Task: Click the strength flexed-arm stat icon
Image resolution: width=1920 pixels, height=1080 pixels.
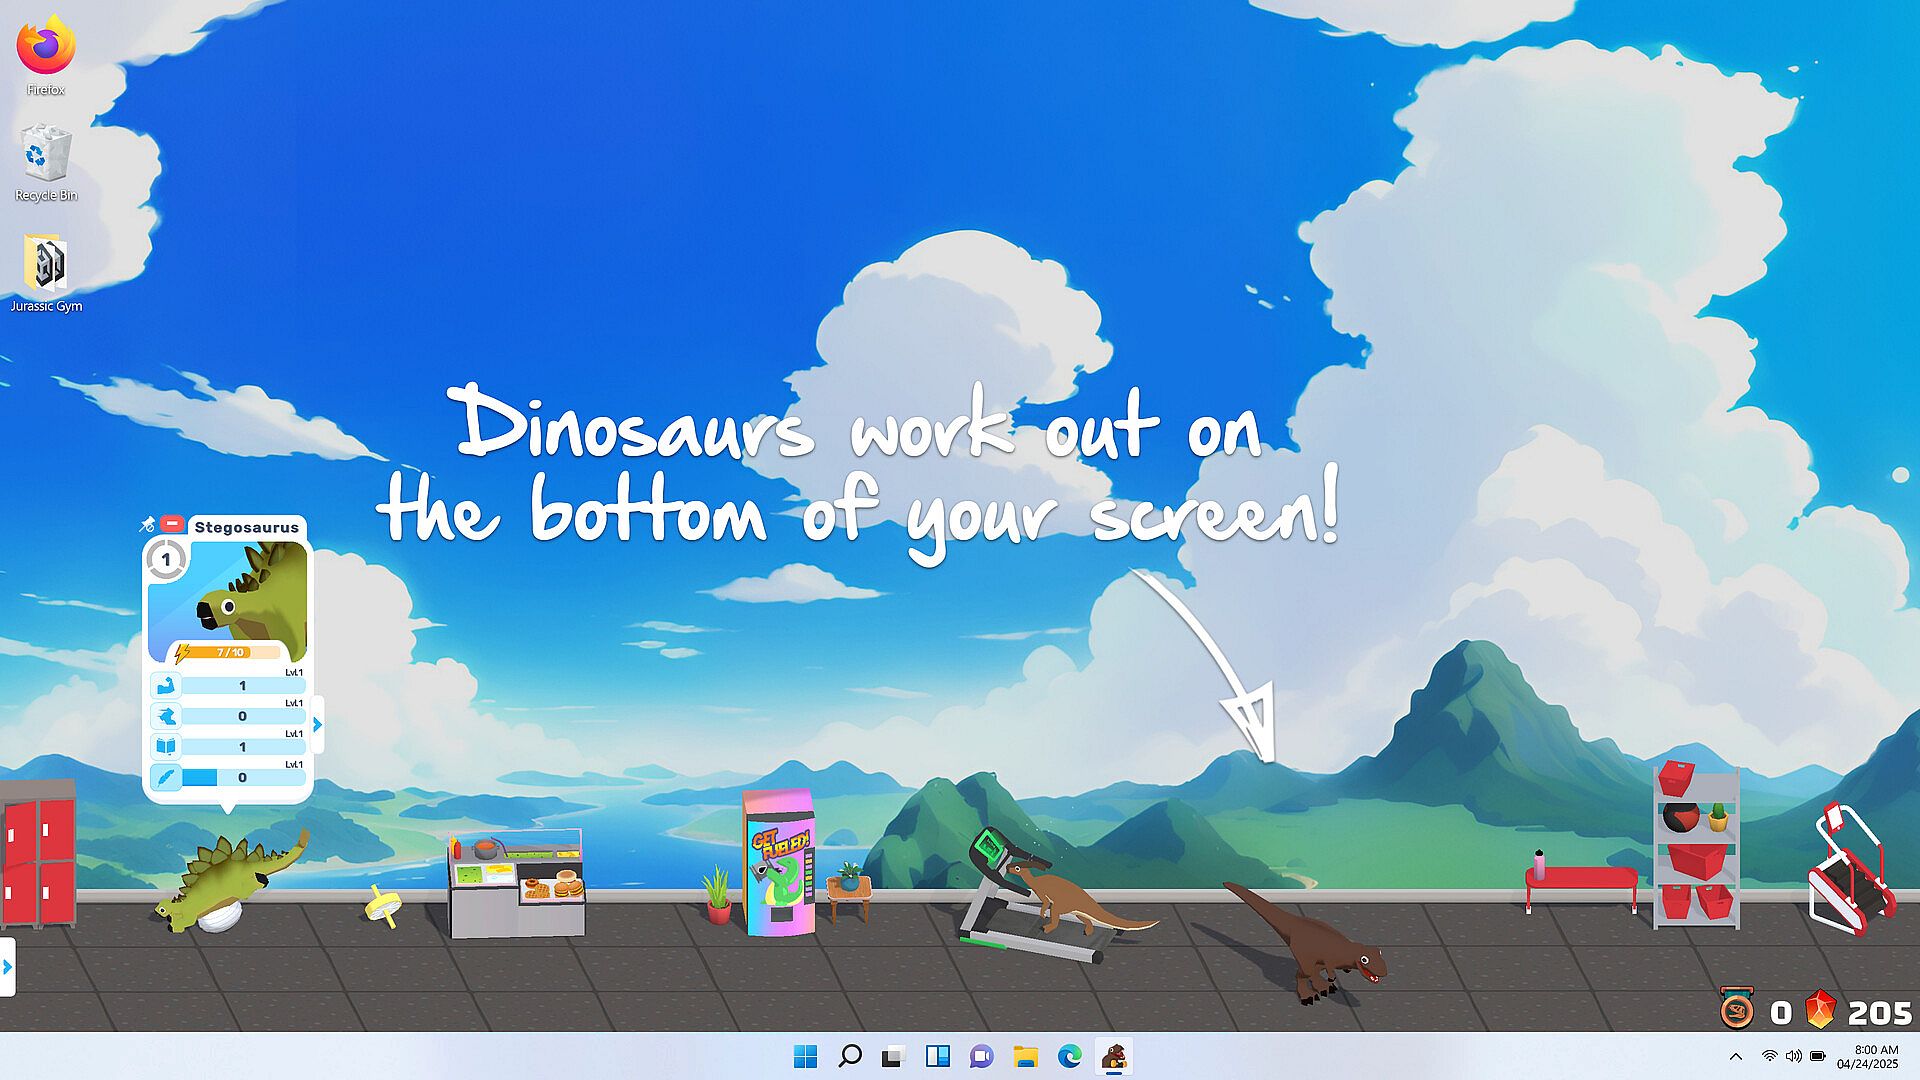Action: click(x=165, y=686)
